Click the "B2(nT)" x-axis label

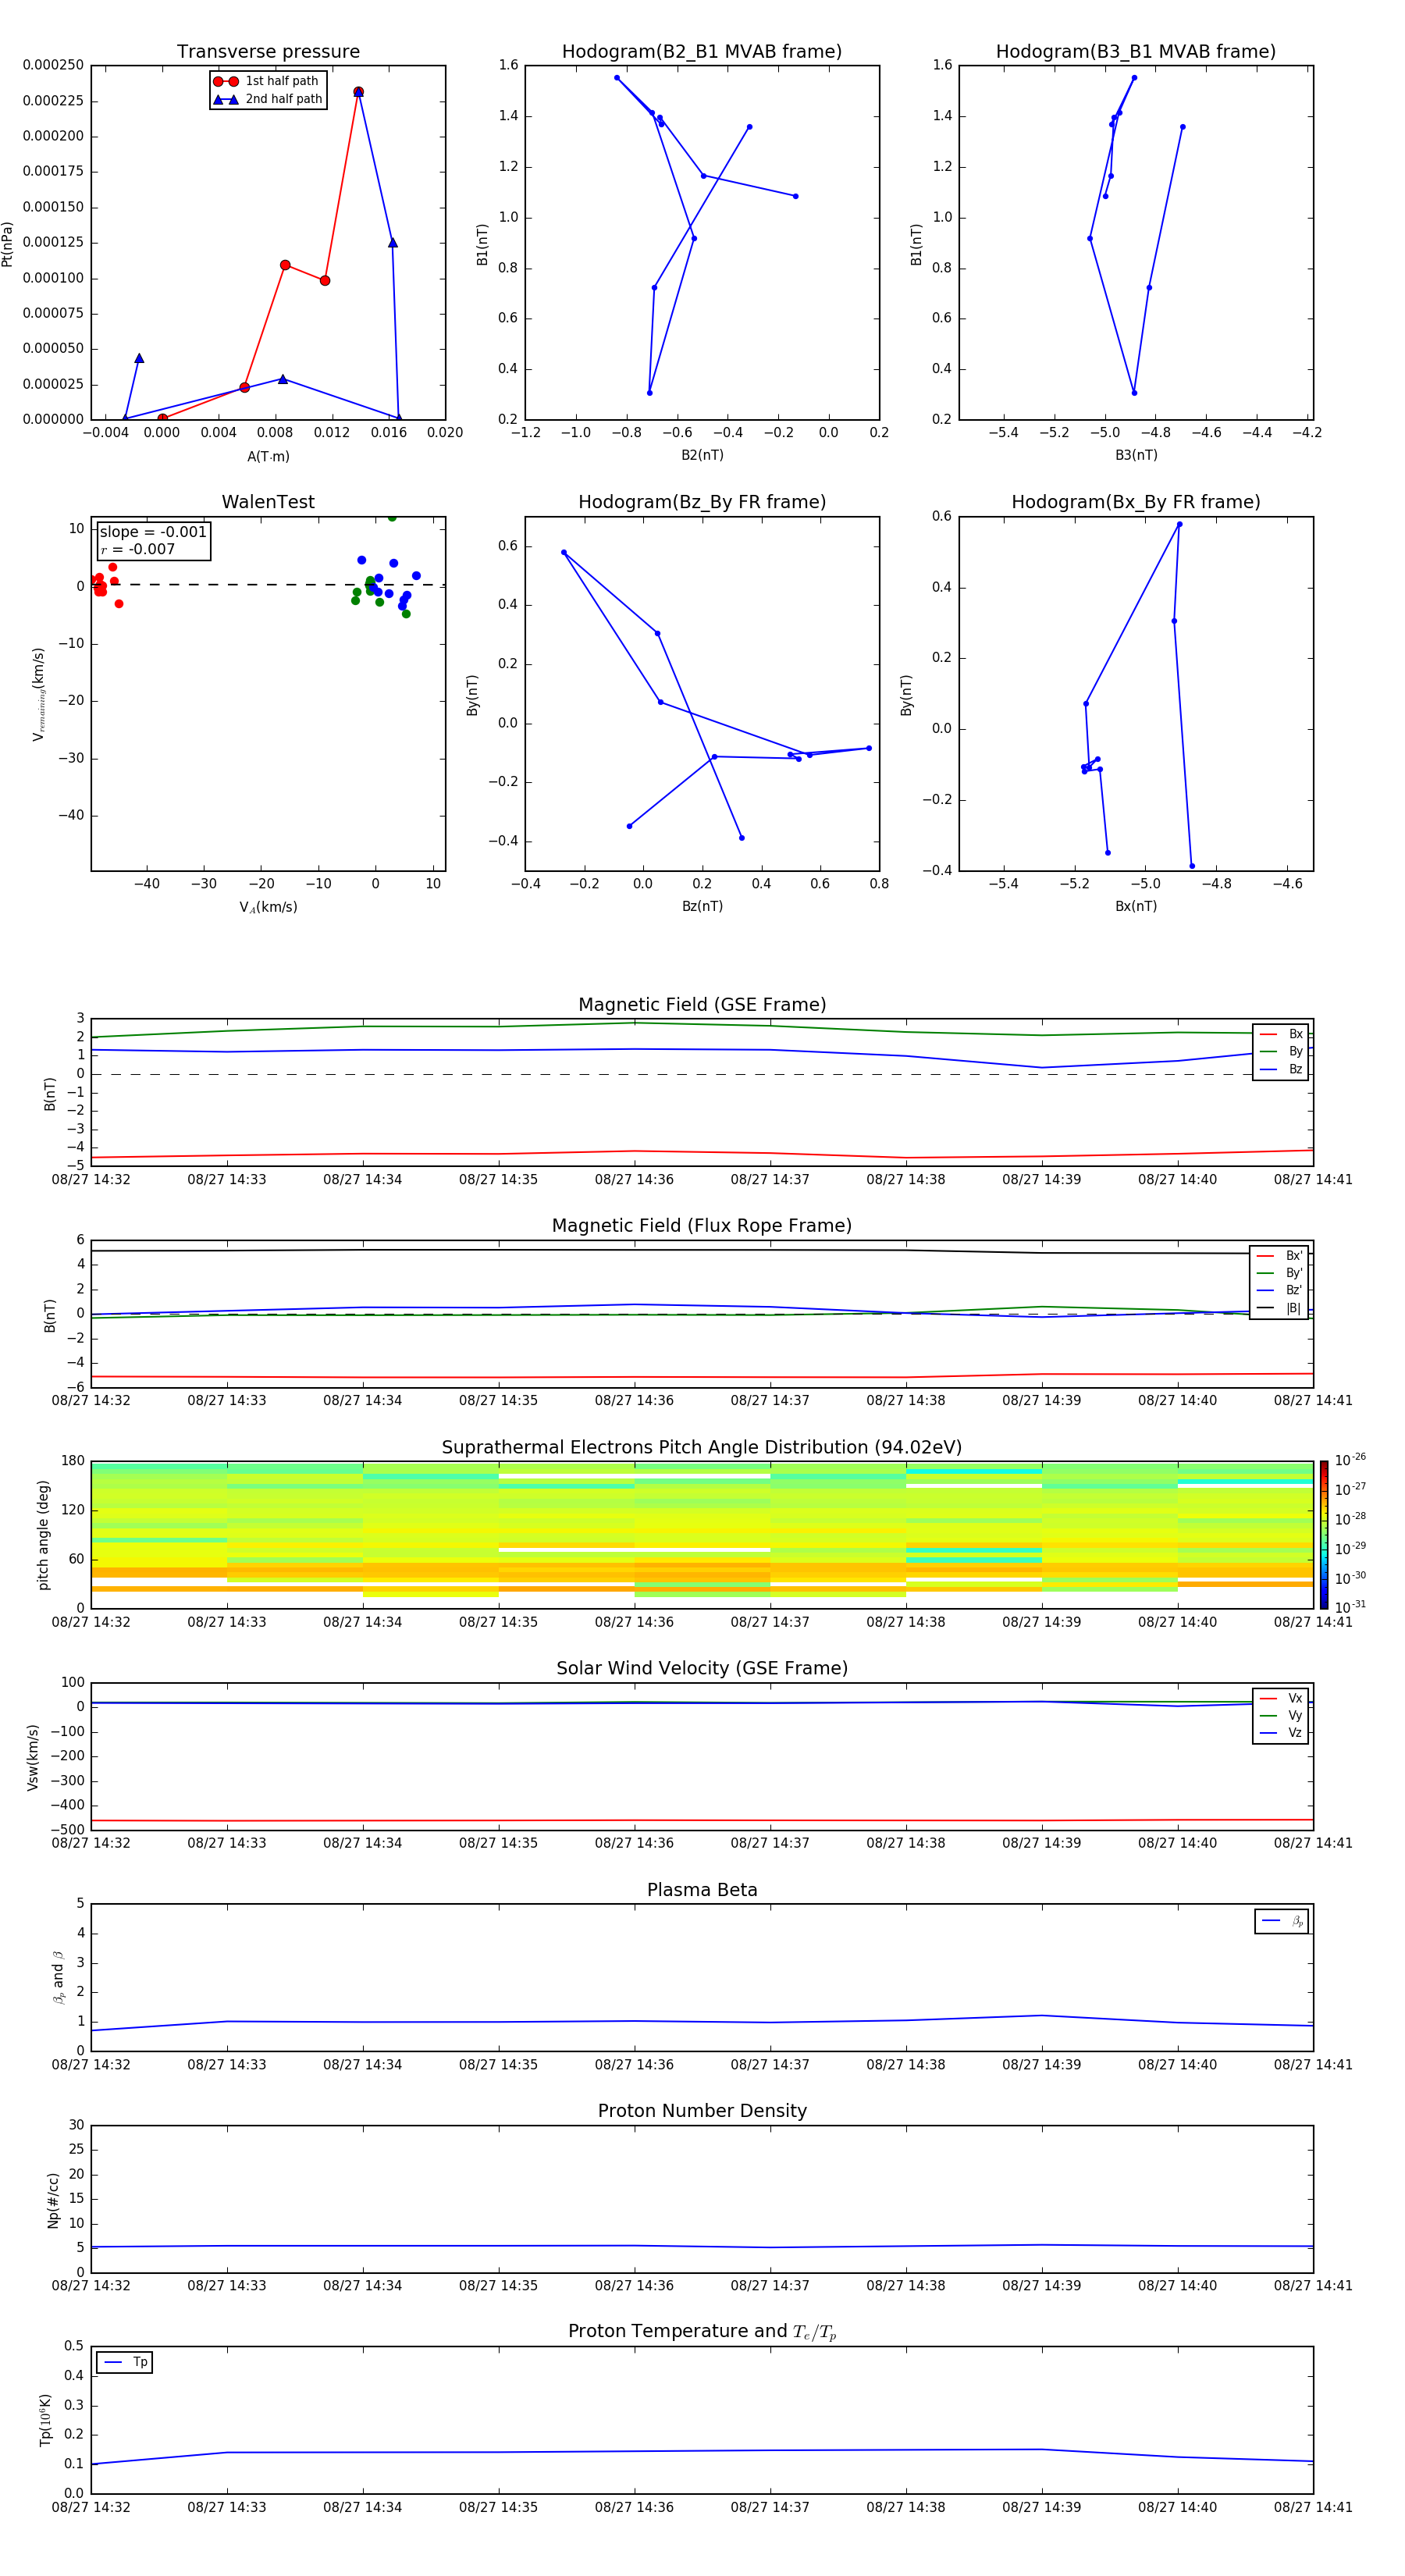[x=702, y=455]
